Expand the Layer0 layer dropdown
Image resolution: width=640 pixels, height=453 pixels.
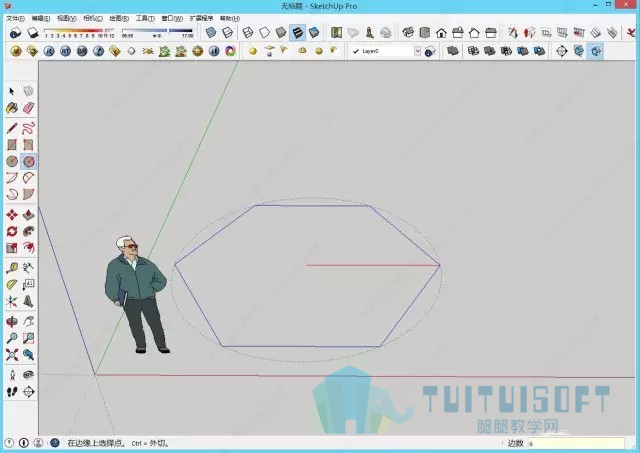(x=417, y=51)
